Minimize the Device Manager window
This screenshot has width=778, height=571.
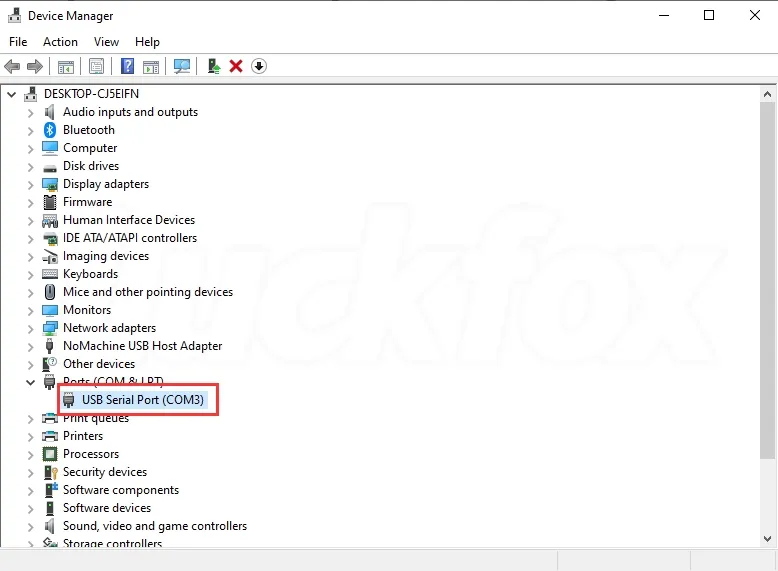pyautogui.click(x=664, y=15)
